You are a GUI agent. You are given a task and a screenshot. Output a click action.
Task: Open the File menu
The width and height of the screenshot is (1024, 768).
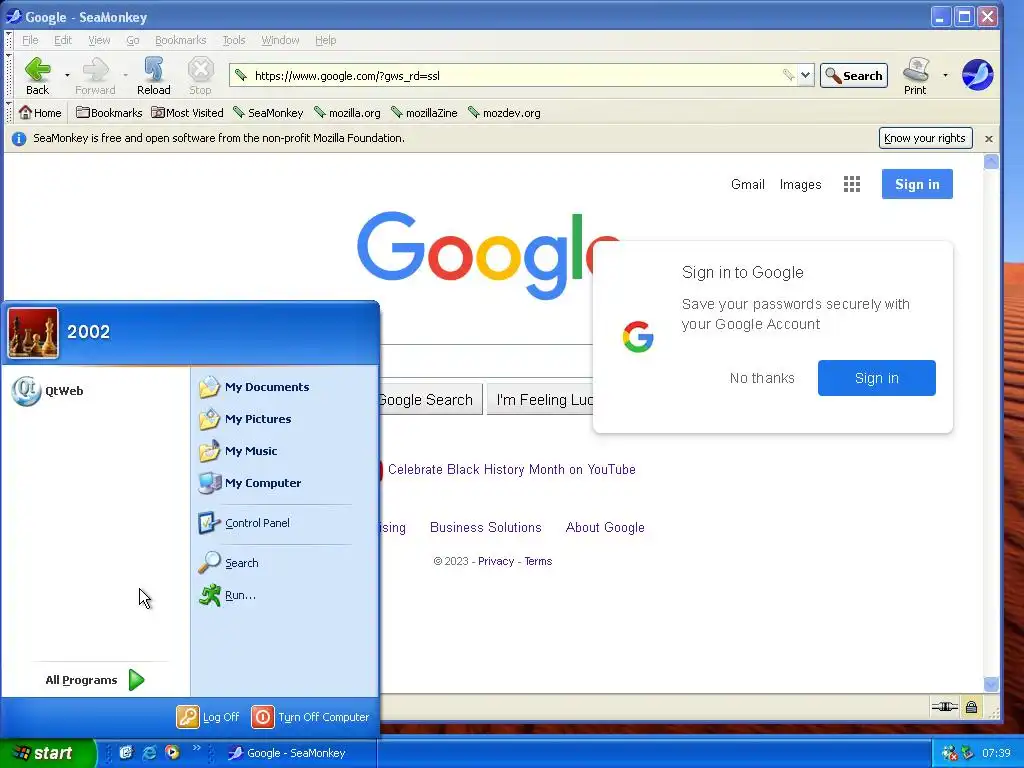click(x=30, y=40)
